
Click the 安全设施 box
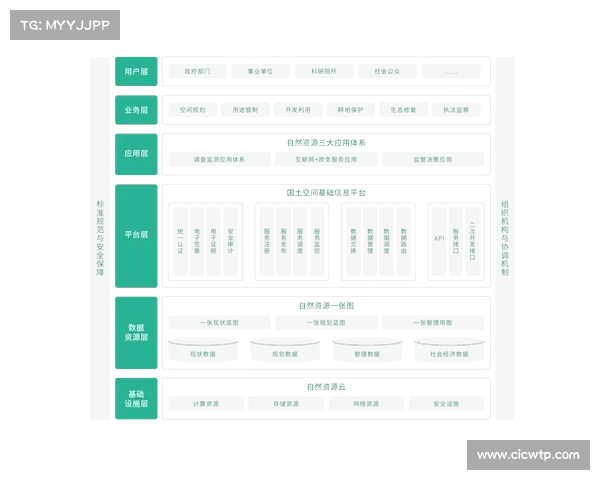pyautogui.click(x=447, y=404)
